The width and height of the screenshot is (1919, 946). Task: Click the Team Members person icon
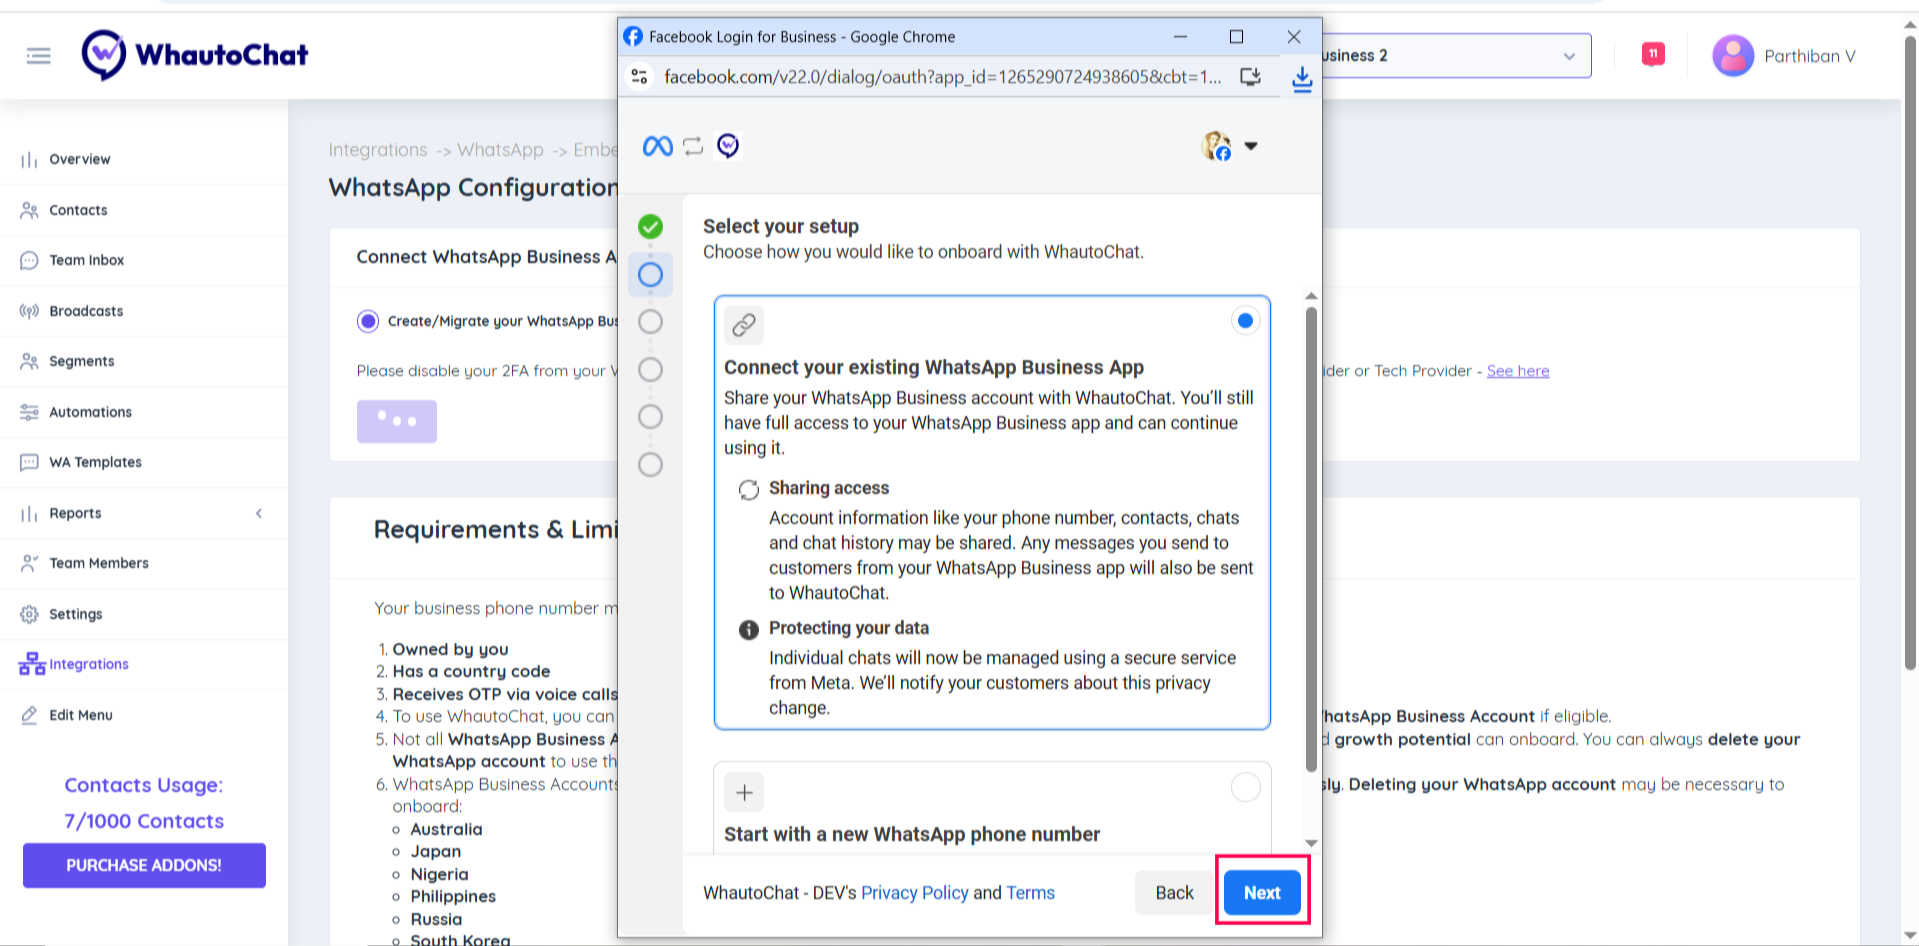(x=29, y=563)
